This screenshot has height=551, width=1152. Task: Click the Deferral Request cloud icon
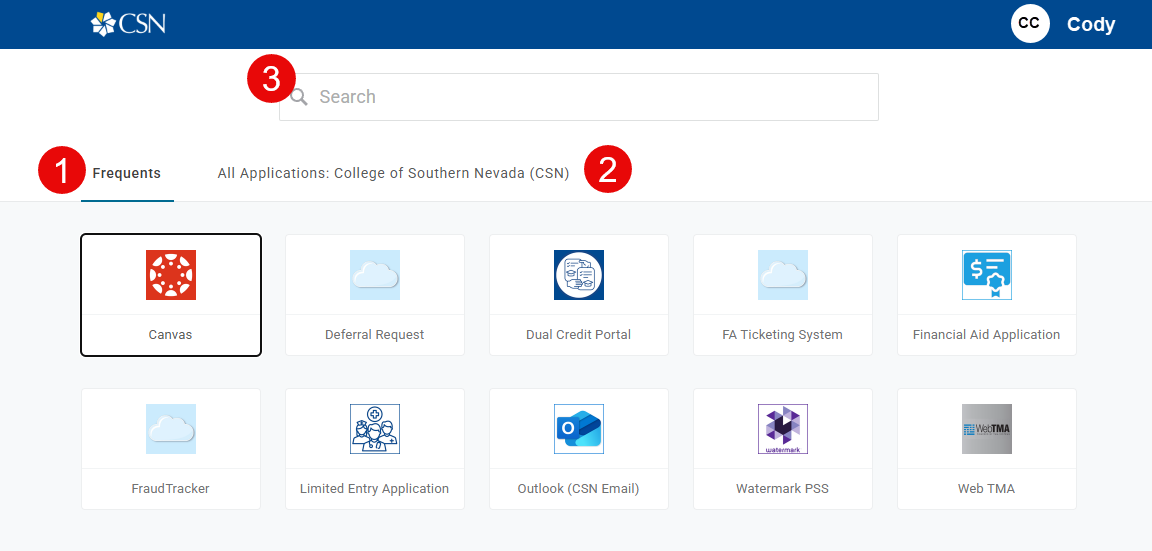point(375,275)
